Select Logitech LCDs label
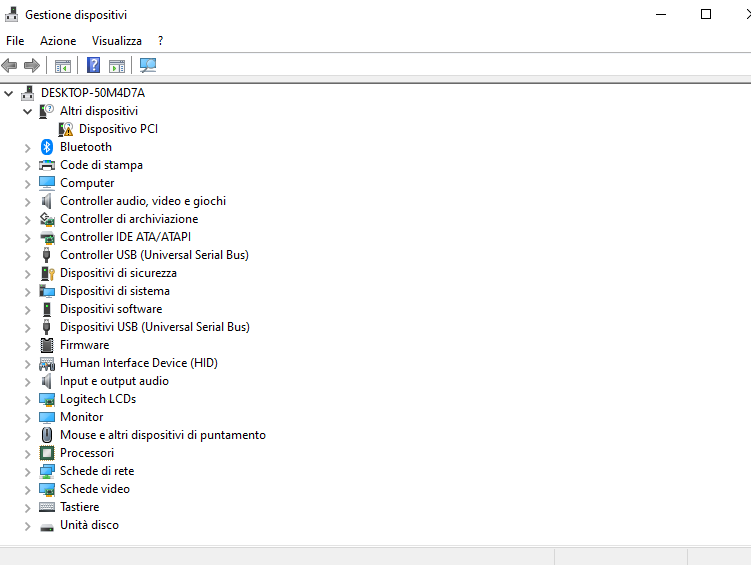 (x=98, y=399)
